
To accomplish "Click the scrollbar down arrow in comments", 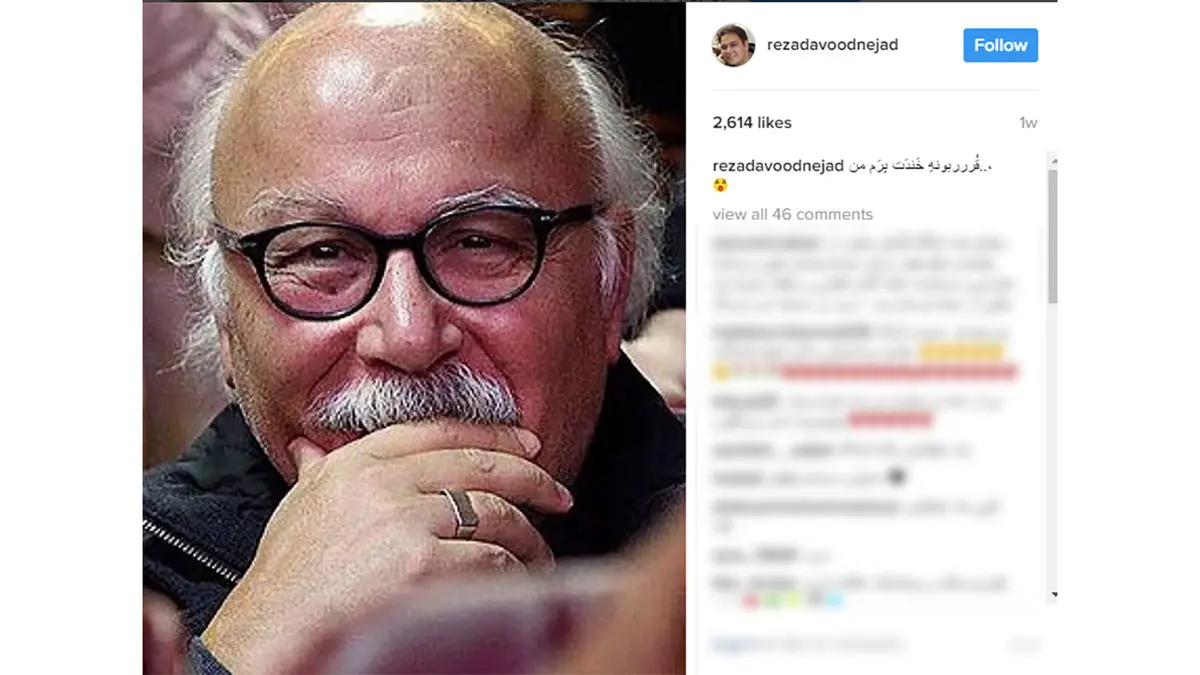I will click(x=1052, y=596).
